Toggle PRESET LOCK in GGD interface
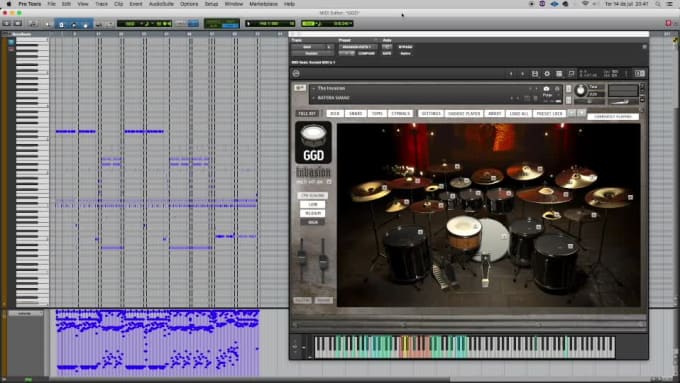The width and height of the screenshot is (680, 383). click(x=549, y=114)
